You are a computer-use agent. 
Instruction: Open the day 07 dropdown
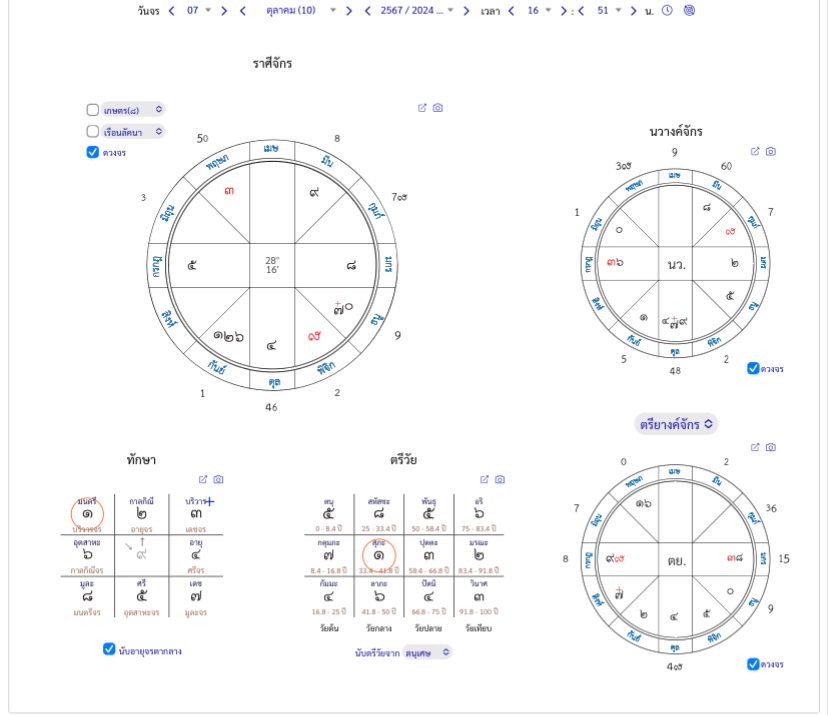[199, 11]
